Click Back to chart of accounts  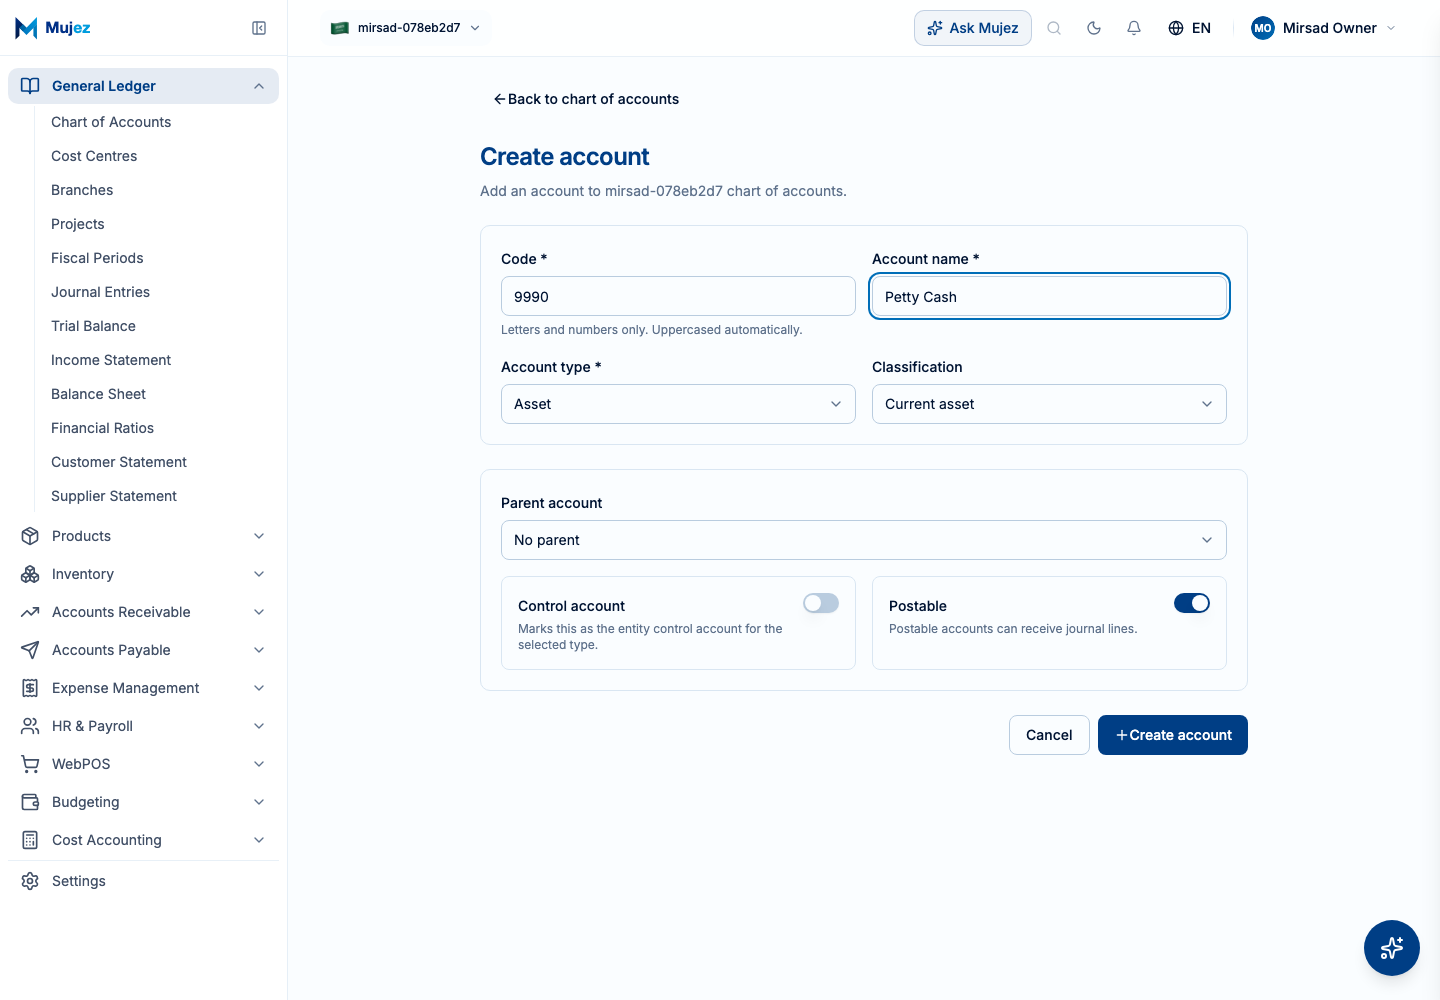point(586,99)
